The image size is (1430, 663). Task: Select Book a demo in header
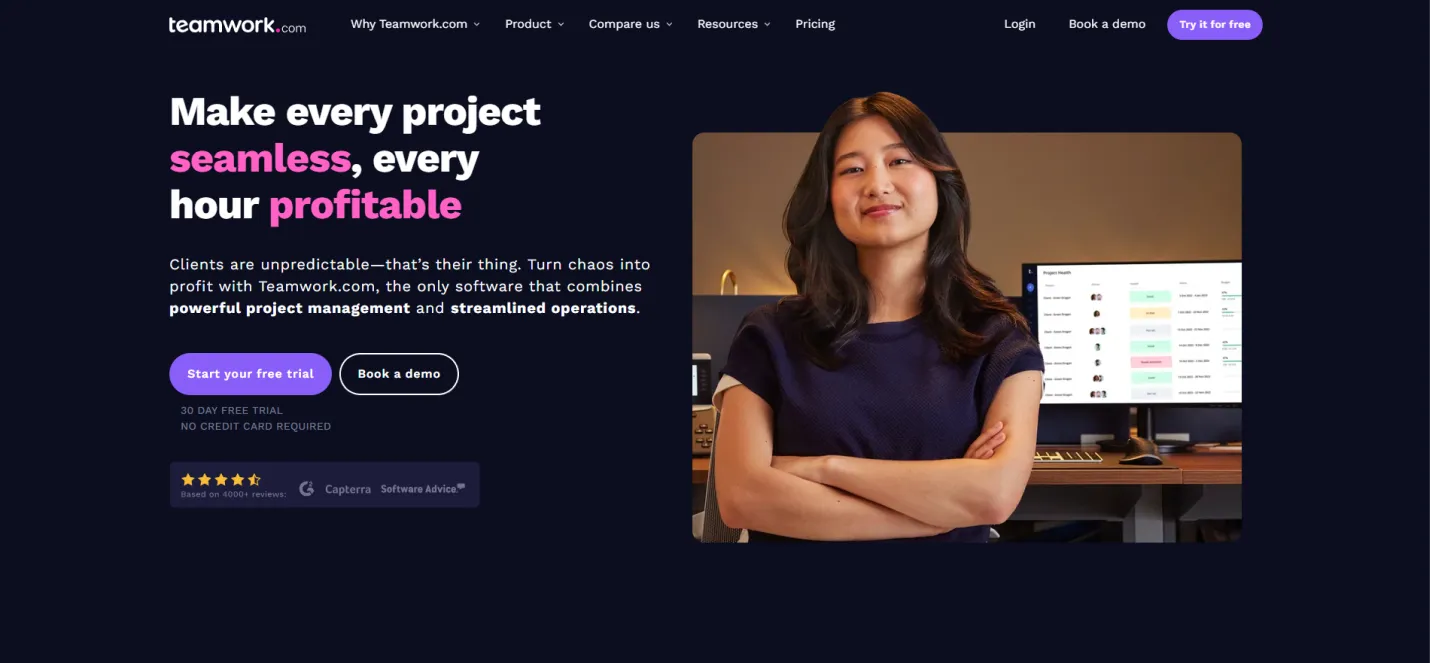(1107, 24)
